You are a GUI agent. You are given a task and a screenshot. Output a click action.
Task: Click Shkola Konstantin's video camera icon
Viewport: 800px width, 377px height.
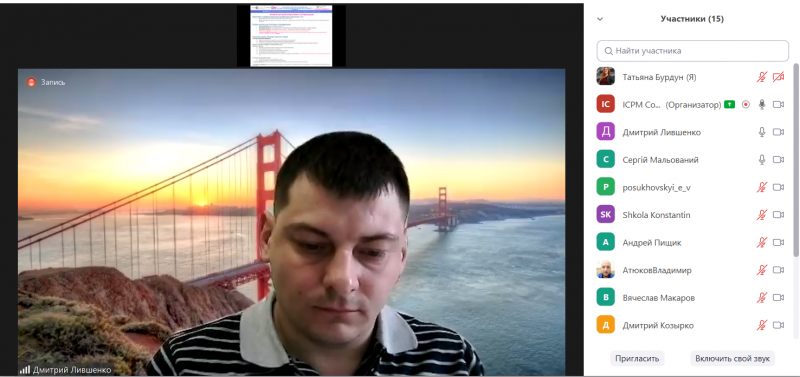778,215
